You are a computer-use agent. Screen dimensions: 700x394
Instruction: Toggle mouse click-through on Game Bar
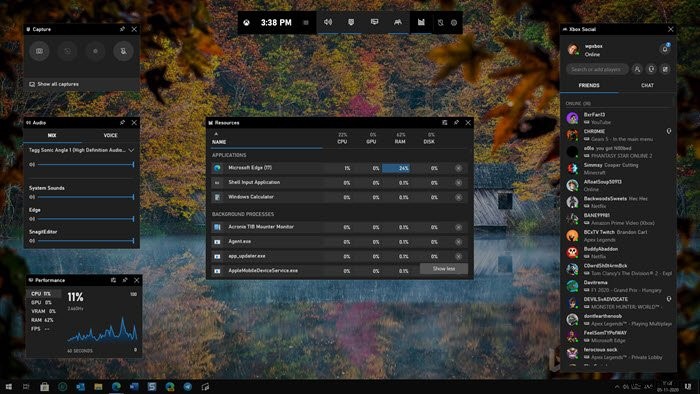click(x=441, y=23)
